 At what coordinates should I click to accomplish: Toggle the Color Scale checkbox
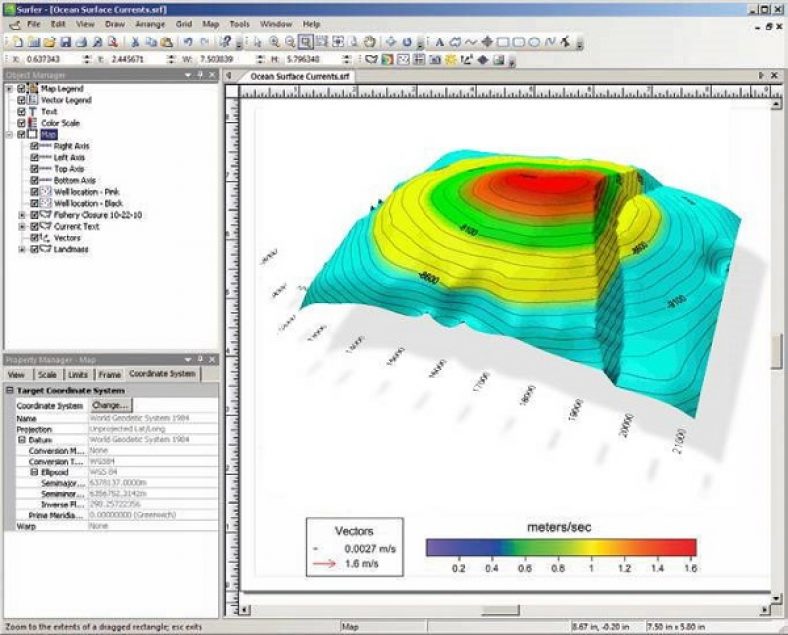point(21,123)
